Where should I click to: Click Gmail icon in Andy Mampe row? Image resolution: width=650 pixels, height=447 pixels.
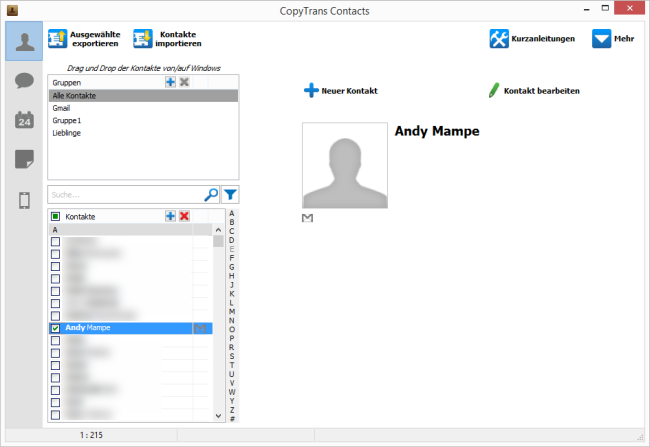[200, 328]
